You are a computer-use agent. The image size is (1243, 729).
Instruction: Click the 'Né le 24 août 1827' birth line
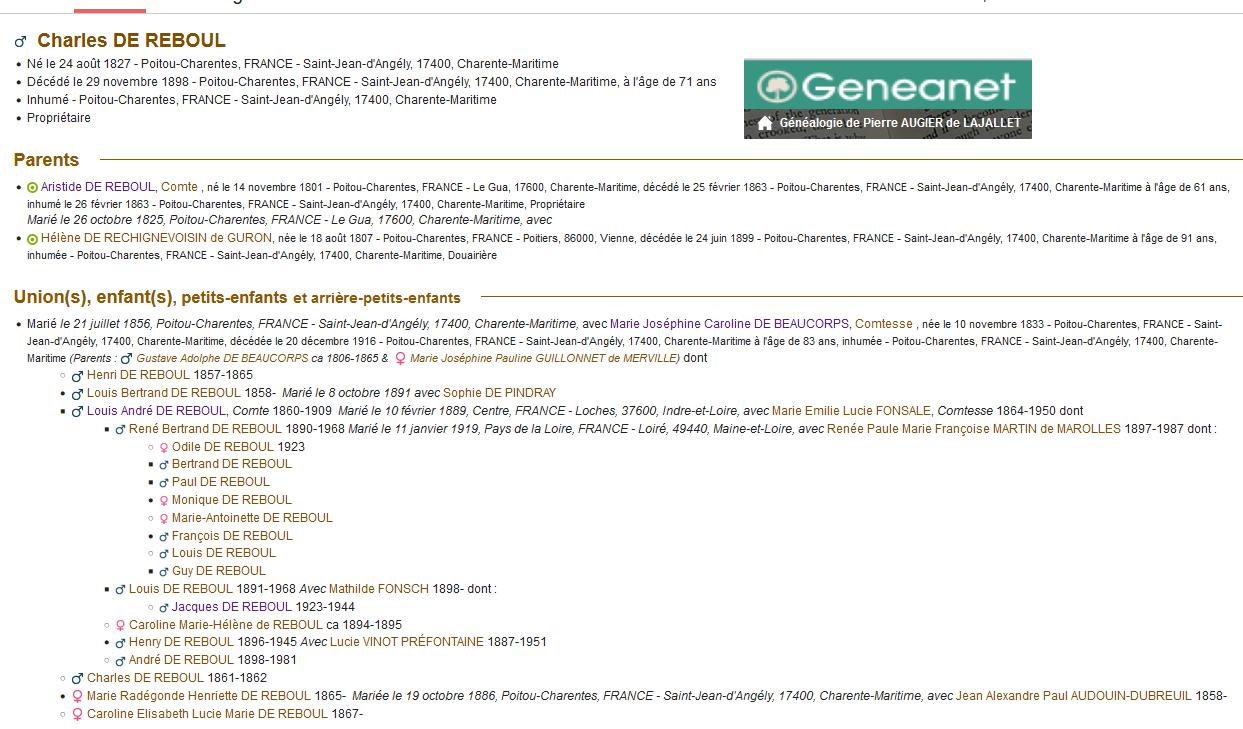coord(293,64)
